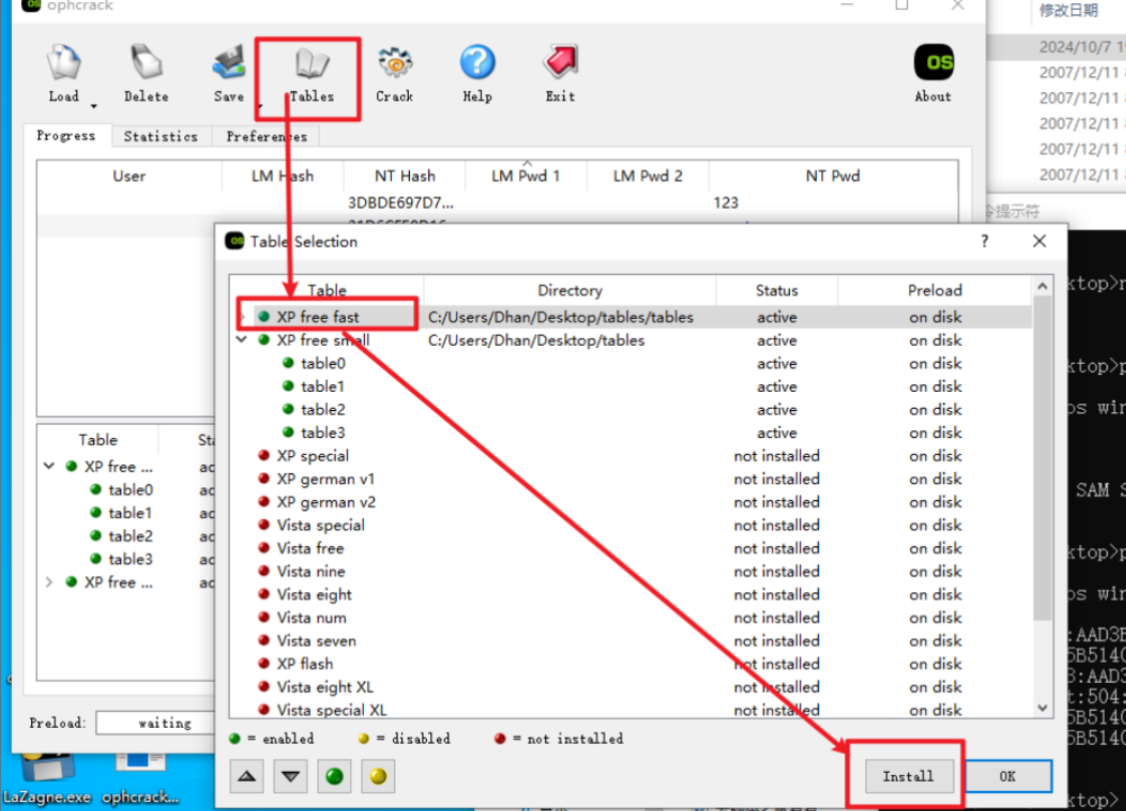Click C:/Users/Dhan/Desktop/tables directory cell
This screenshot has width=1126, height=811.
[536, 340]
